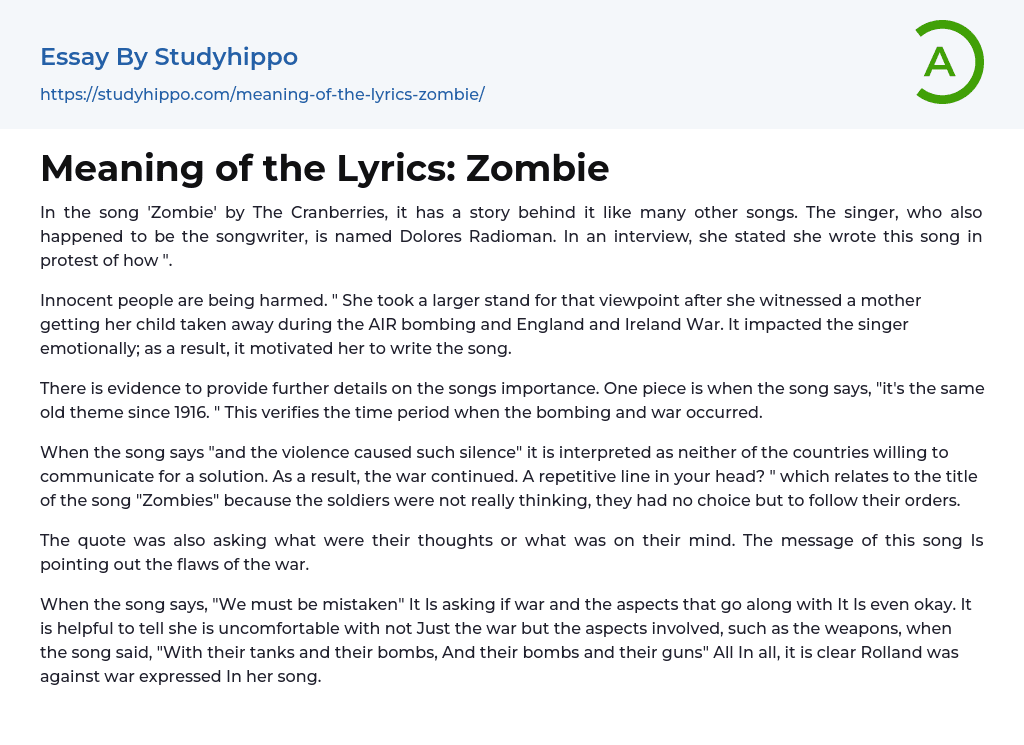Click the 'Meaning of the Lyrics: Zombie' title
The image size is (1024, 745).
324,168
